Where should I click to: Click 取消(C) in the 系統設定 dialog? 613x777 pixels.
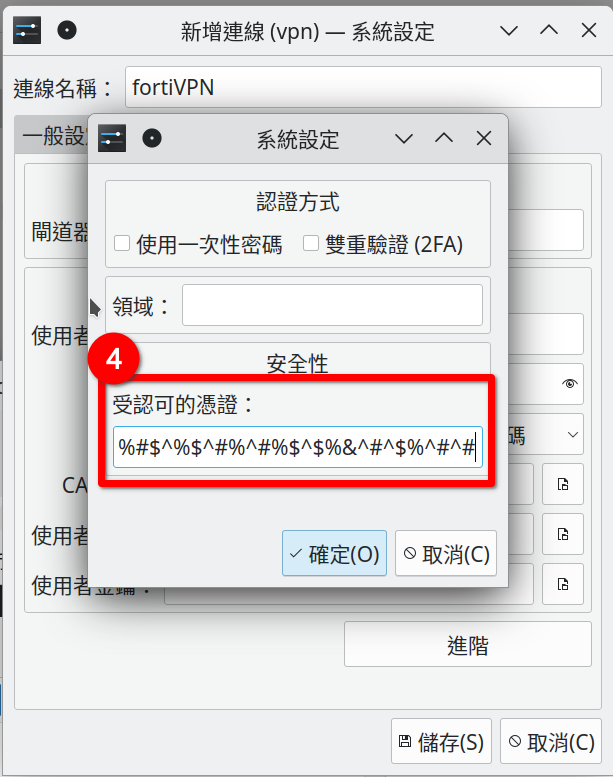446,554
